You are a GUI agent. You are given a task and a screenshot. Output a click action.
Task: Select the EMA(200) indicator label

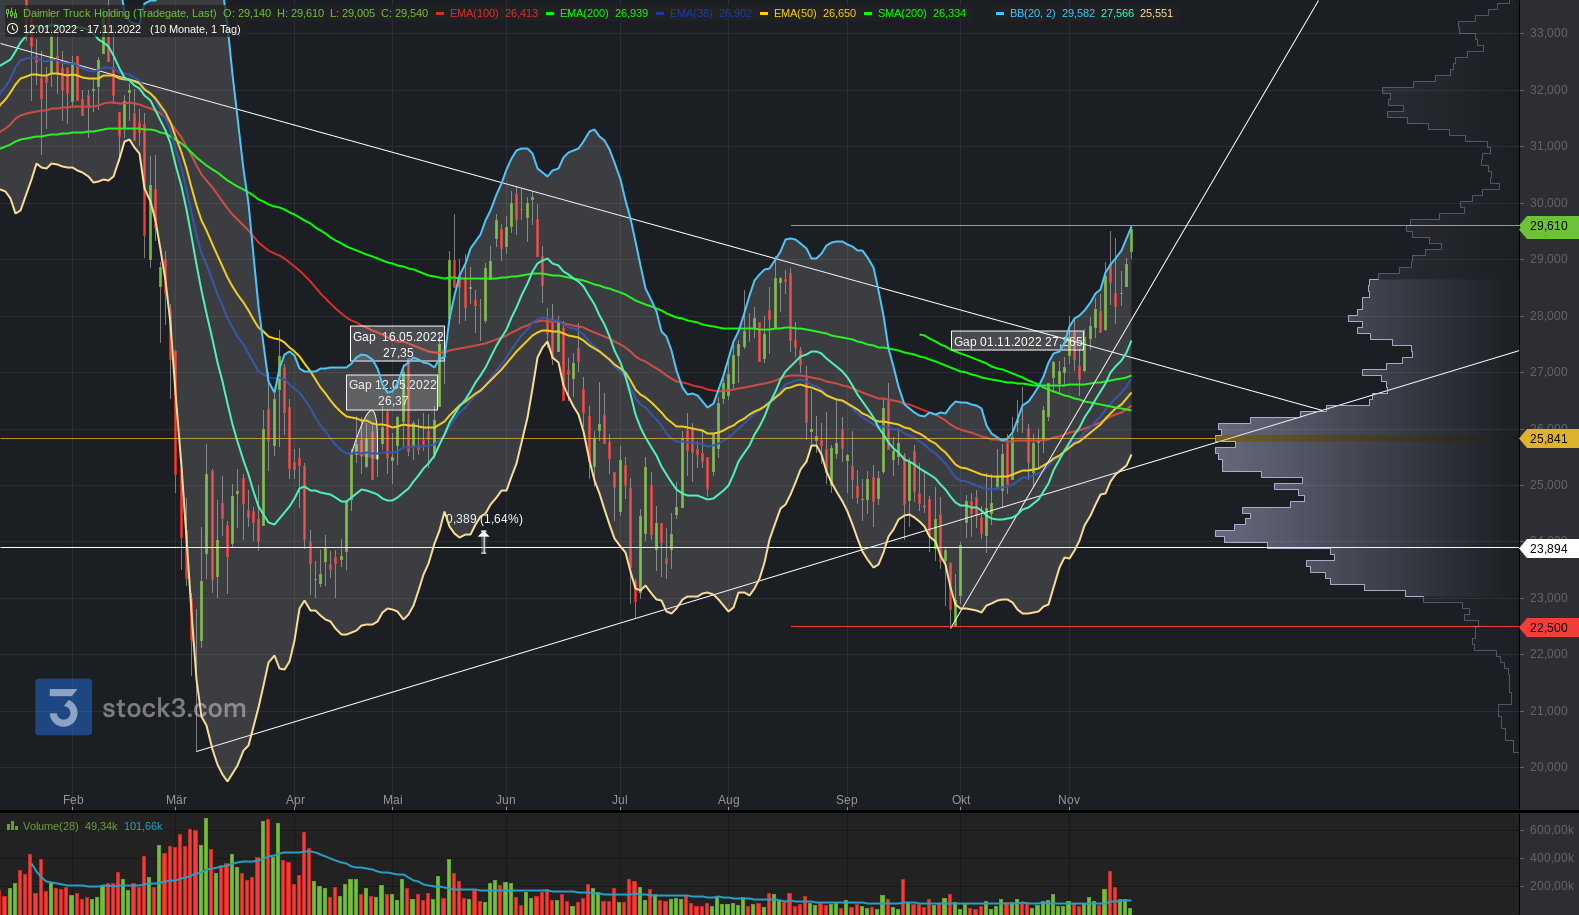click(x=584, y=14)
